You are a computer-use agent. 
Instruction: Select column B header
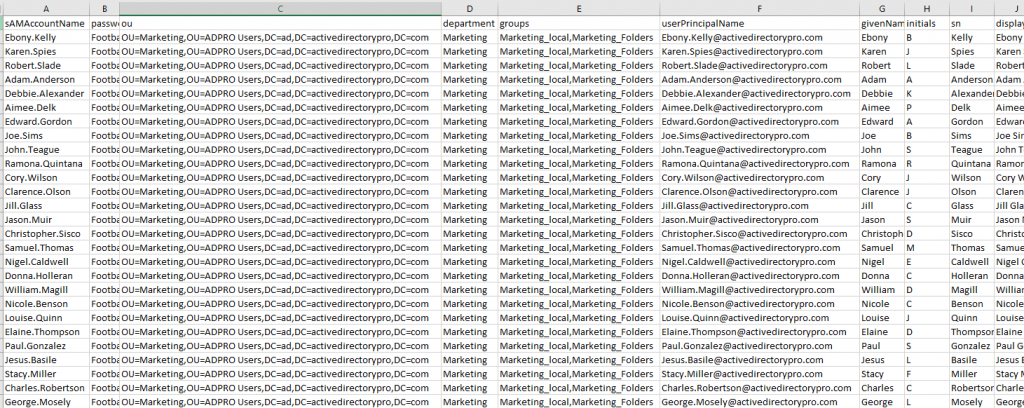[104, 8]
